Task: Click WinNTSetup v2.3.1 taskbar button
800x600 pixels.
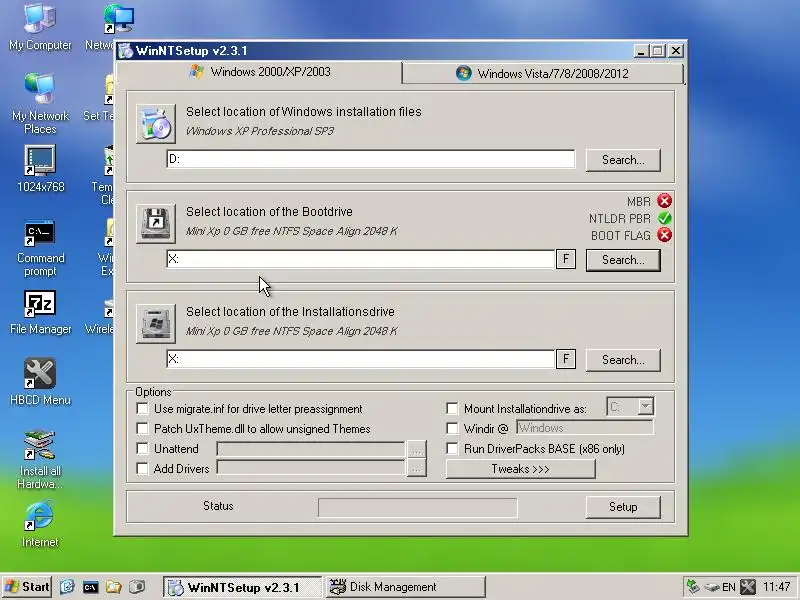Action: tap(243, 587)
